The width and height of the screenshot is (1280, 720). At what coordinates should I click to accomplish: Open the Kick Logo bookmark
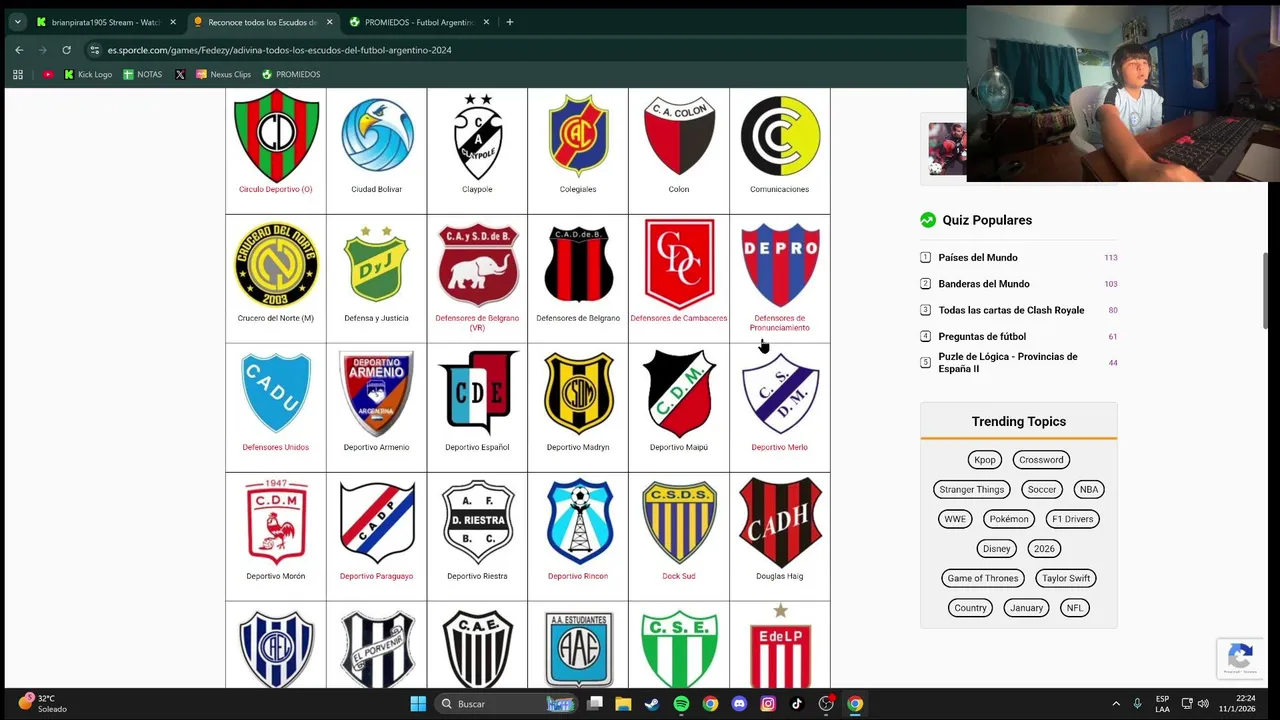(x=88, y=74)
